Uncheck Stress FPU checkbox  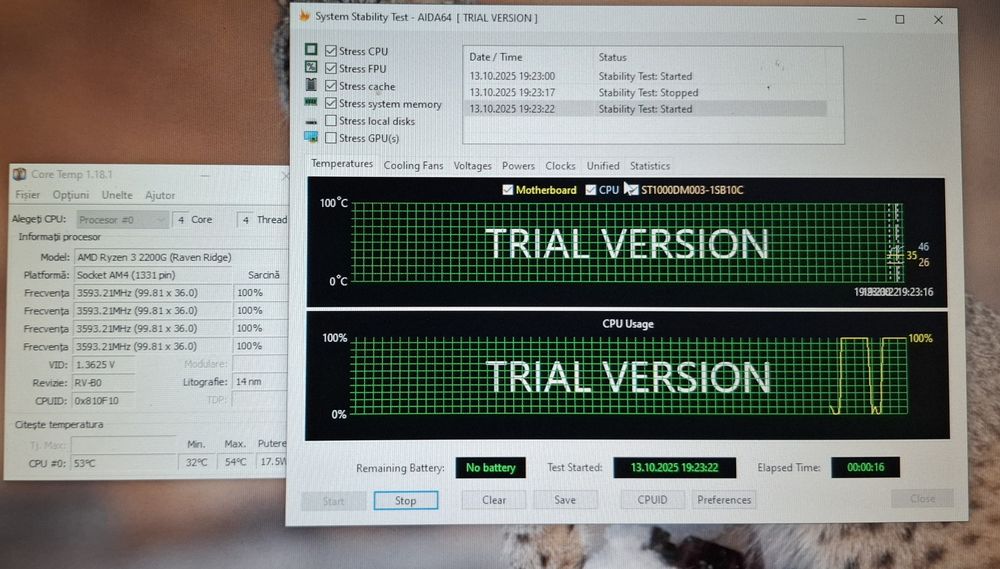click(x=330, y=68)
